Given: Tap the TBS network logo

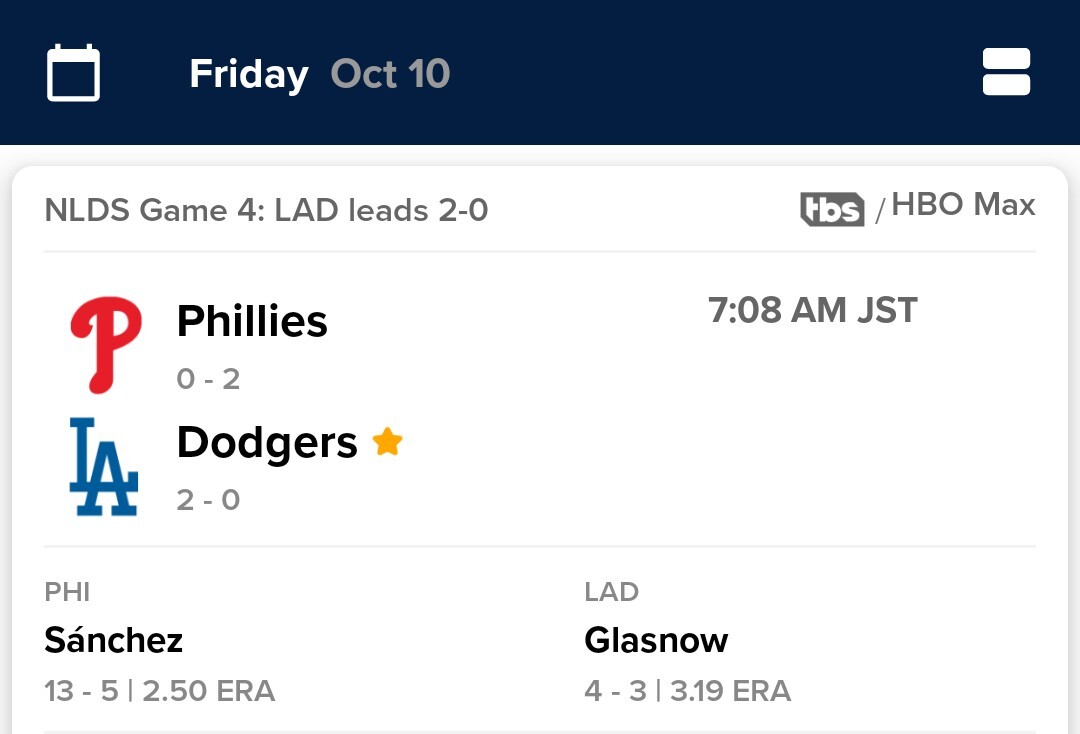Looking at the screenshot, I should (x=832, y=209).
